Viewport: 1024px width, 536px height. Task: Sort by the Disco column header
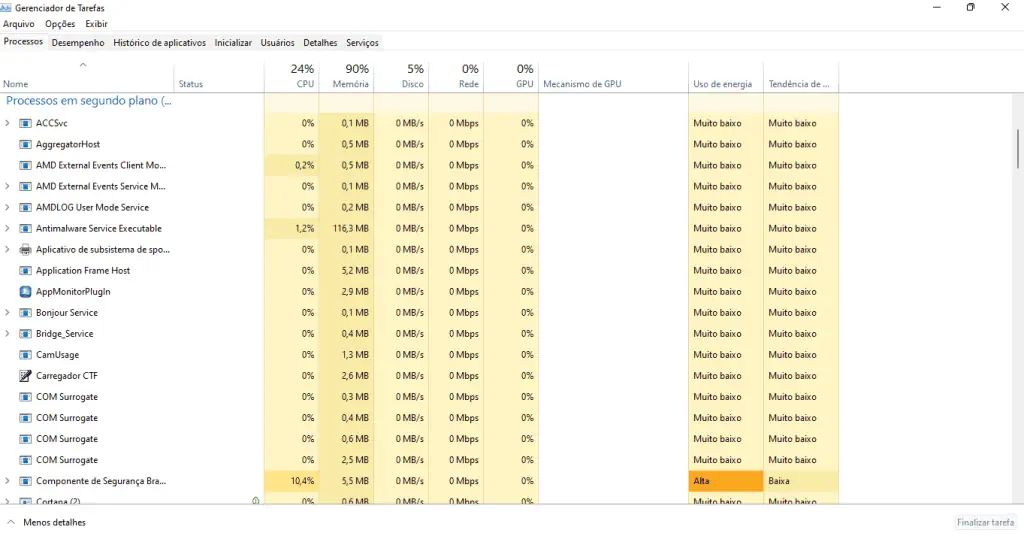coord(401,77)
